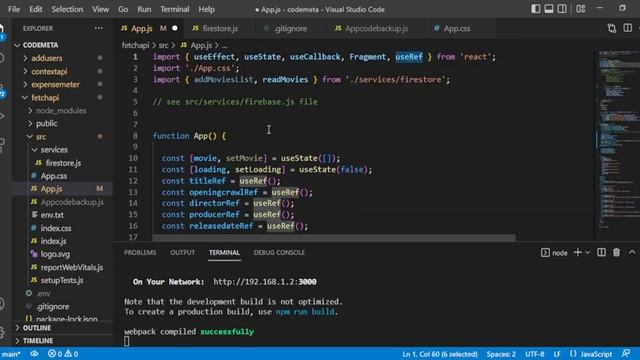The height and width of the screenshot is (360, 640).
Task: Open feedback icon in status bar
Action: (x=626, y=353)
